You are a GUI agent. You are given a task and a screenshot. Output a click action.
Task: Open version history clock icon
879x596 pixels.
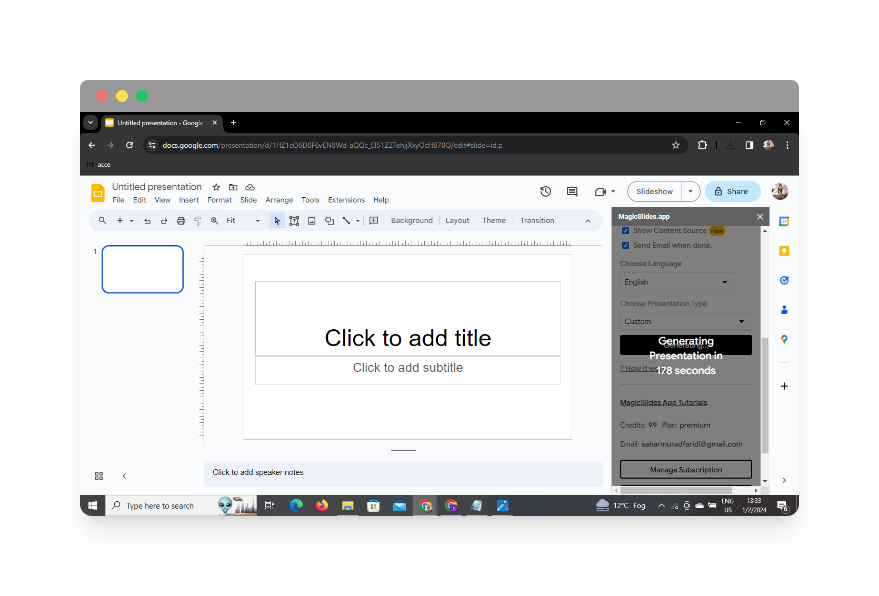click(x=545, y=192)
